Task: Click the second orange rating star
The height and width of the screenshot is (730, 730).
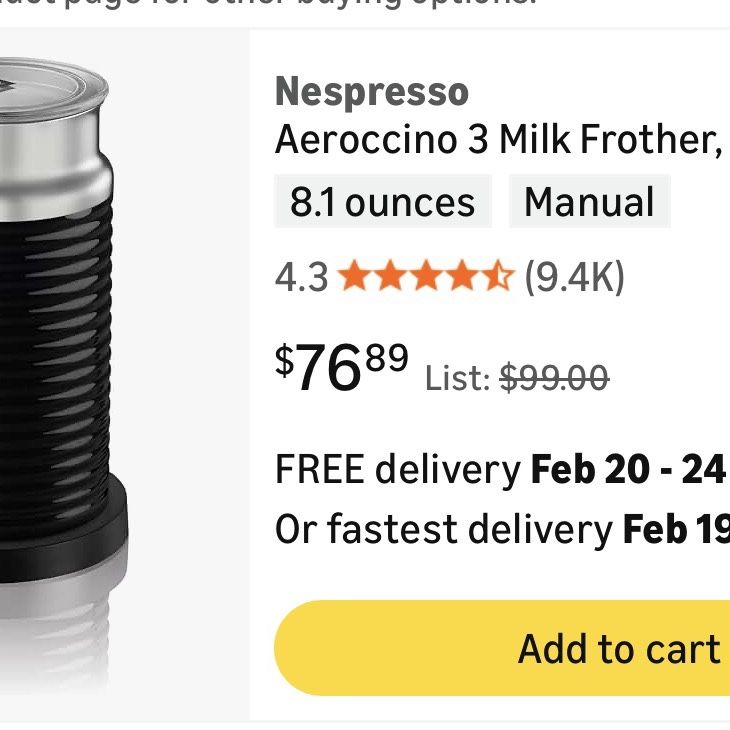Action: pos(390,275)
